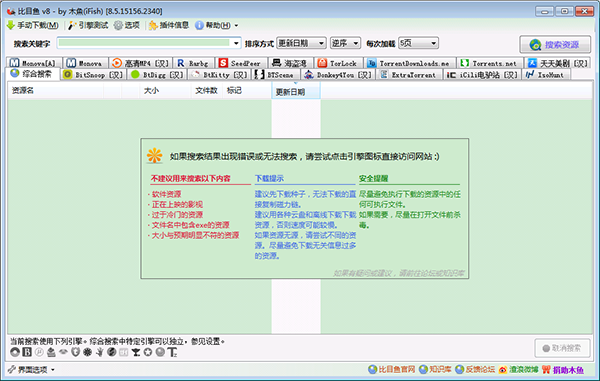Expand the arrow beside 帮助(H)
The height and width of the screenshot is (381, 600).
(236, 26)
